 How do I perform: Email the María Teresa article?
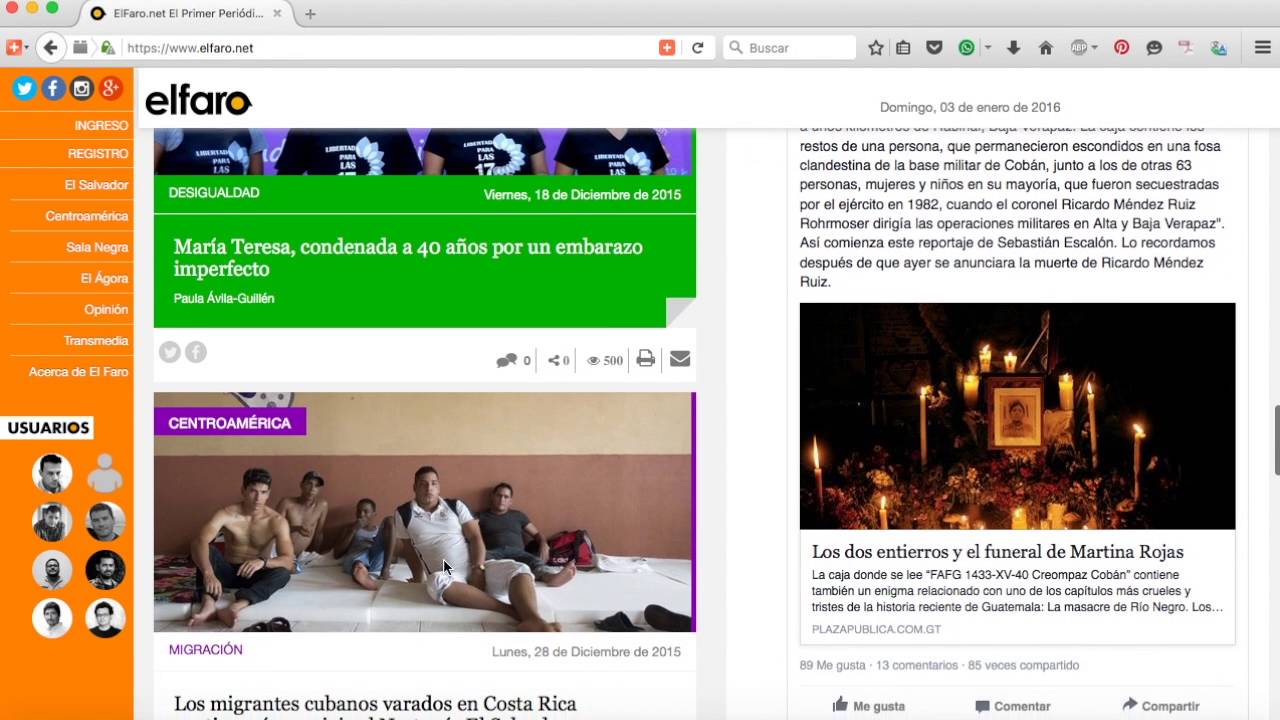click(680, 359)
